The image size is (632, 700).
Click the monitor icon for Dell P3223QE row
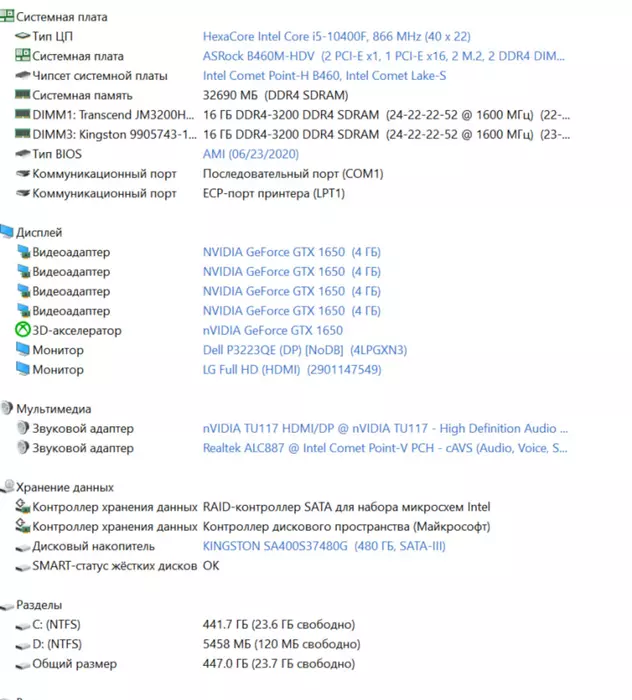[23, 349]
